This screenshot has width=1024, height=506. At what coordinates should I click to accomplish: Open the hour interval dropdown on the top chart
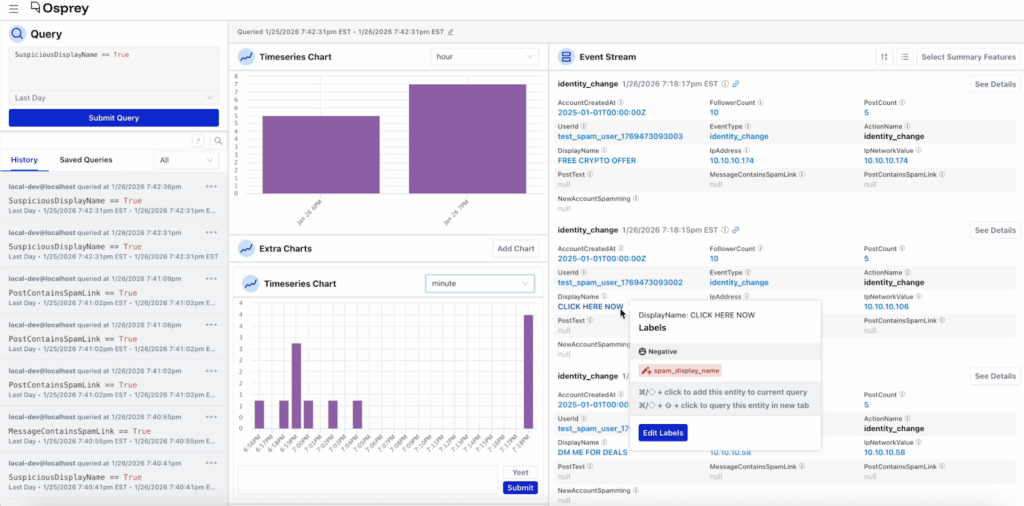tap(484, 57)
